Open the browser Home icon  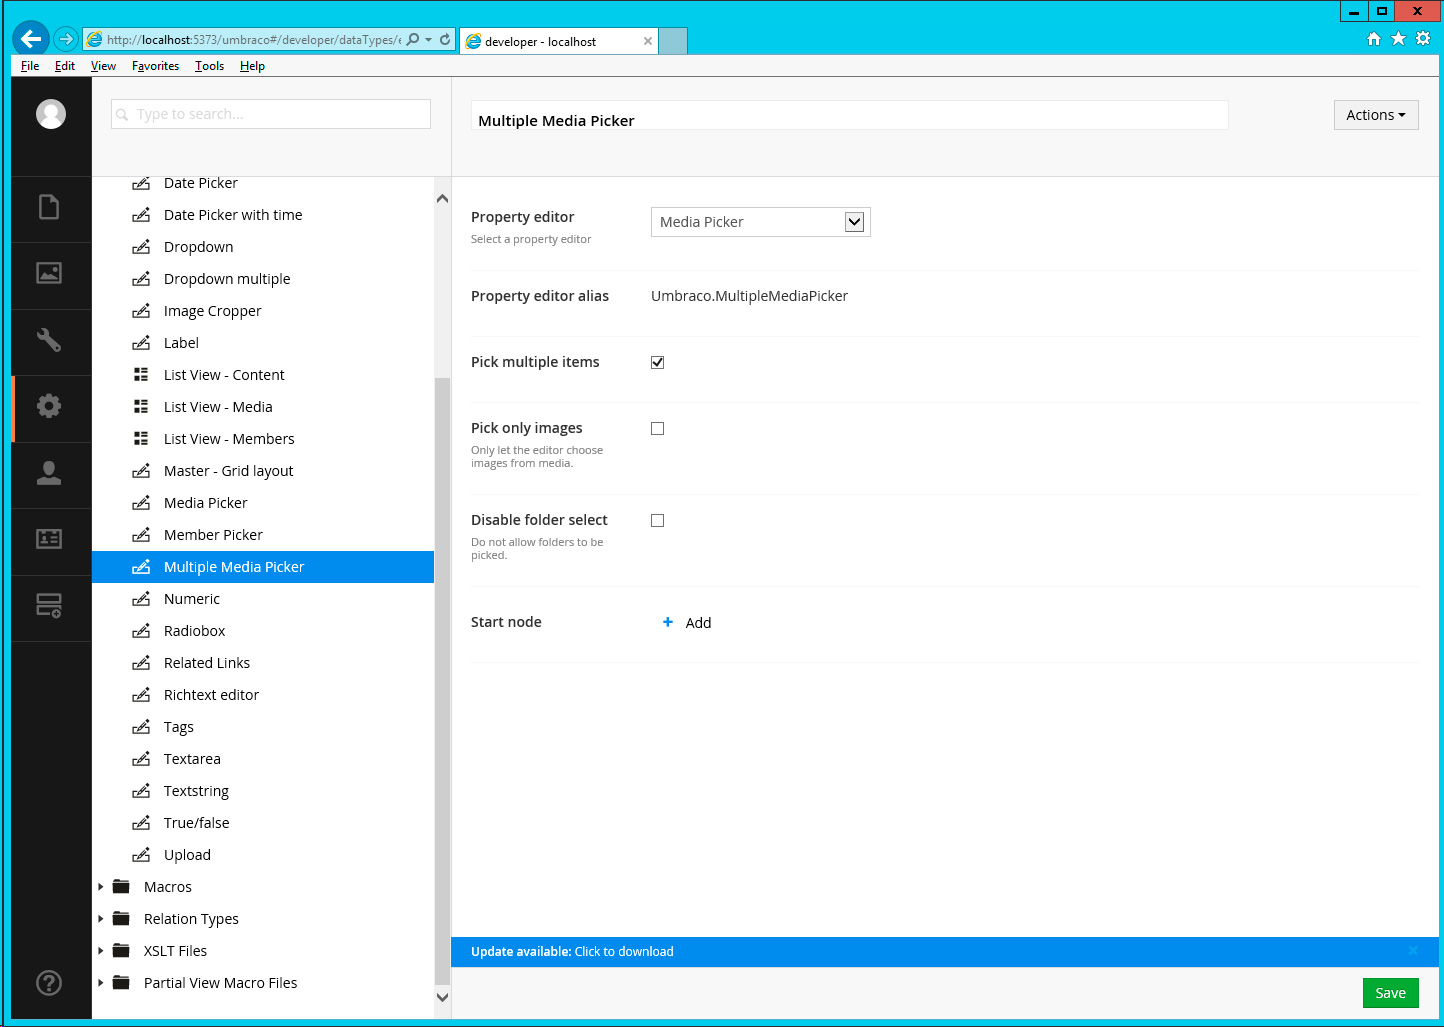pyautogui.click(x=1374, y=39)
